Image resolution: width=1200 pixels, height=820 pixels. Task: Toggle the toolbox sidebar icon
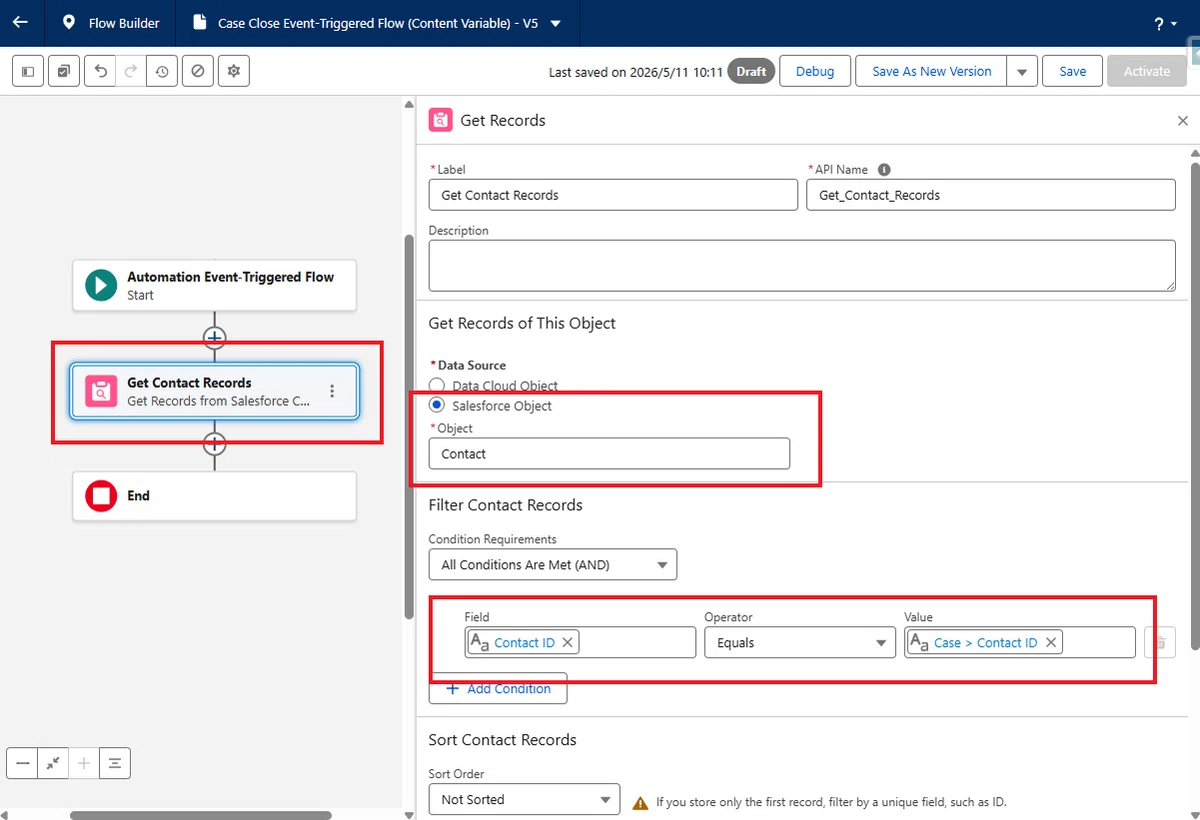pyautogui.click(x=28, y=71)
